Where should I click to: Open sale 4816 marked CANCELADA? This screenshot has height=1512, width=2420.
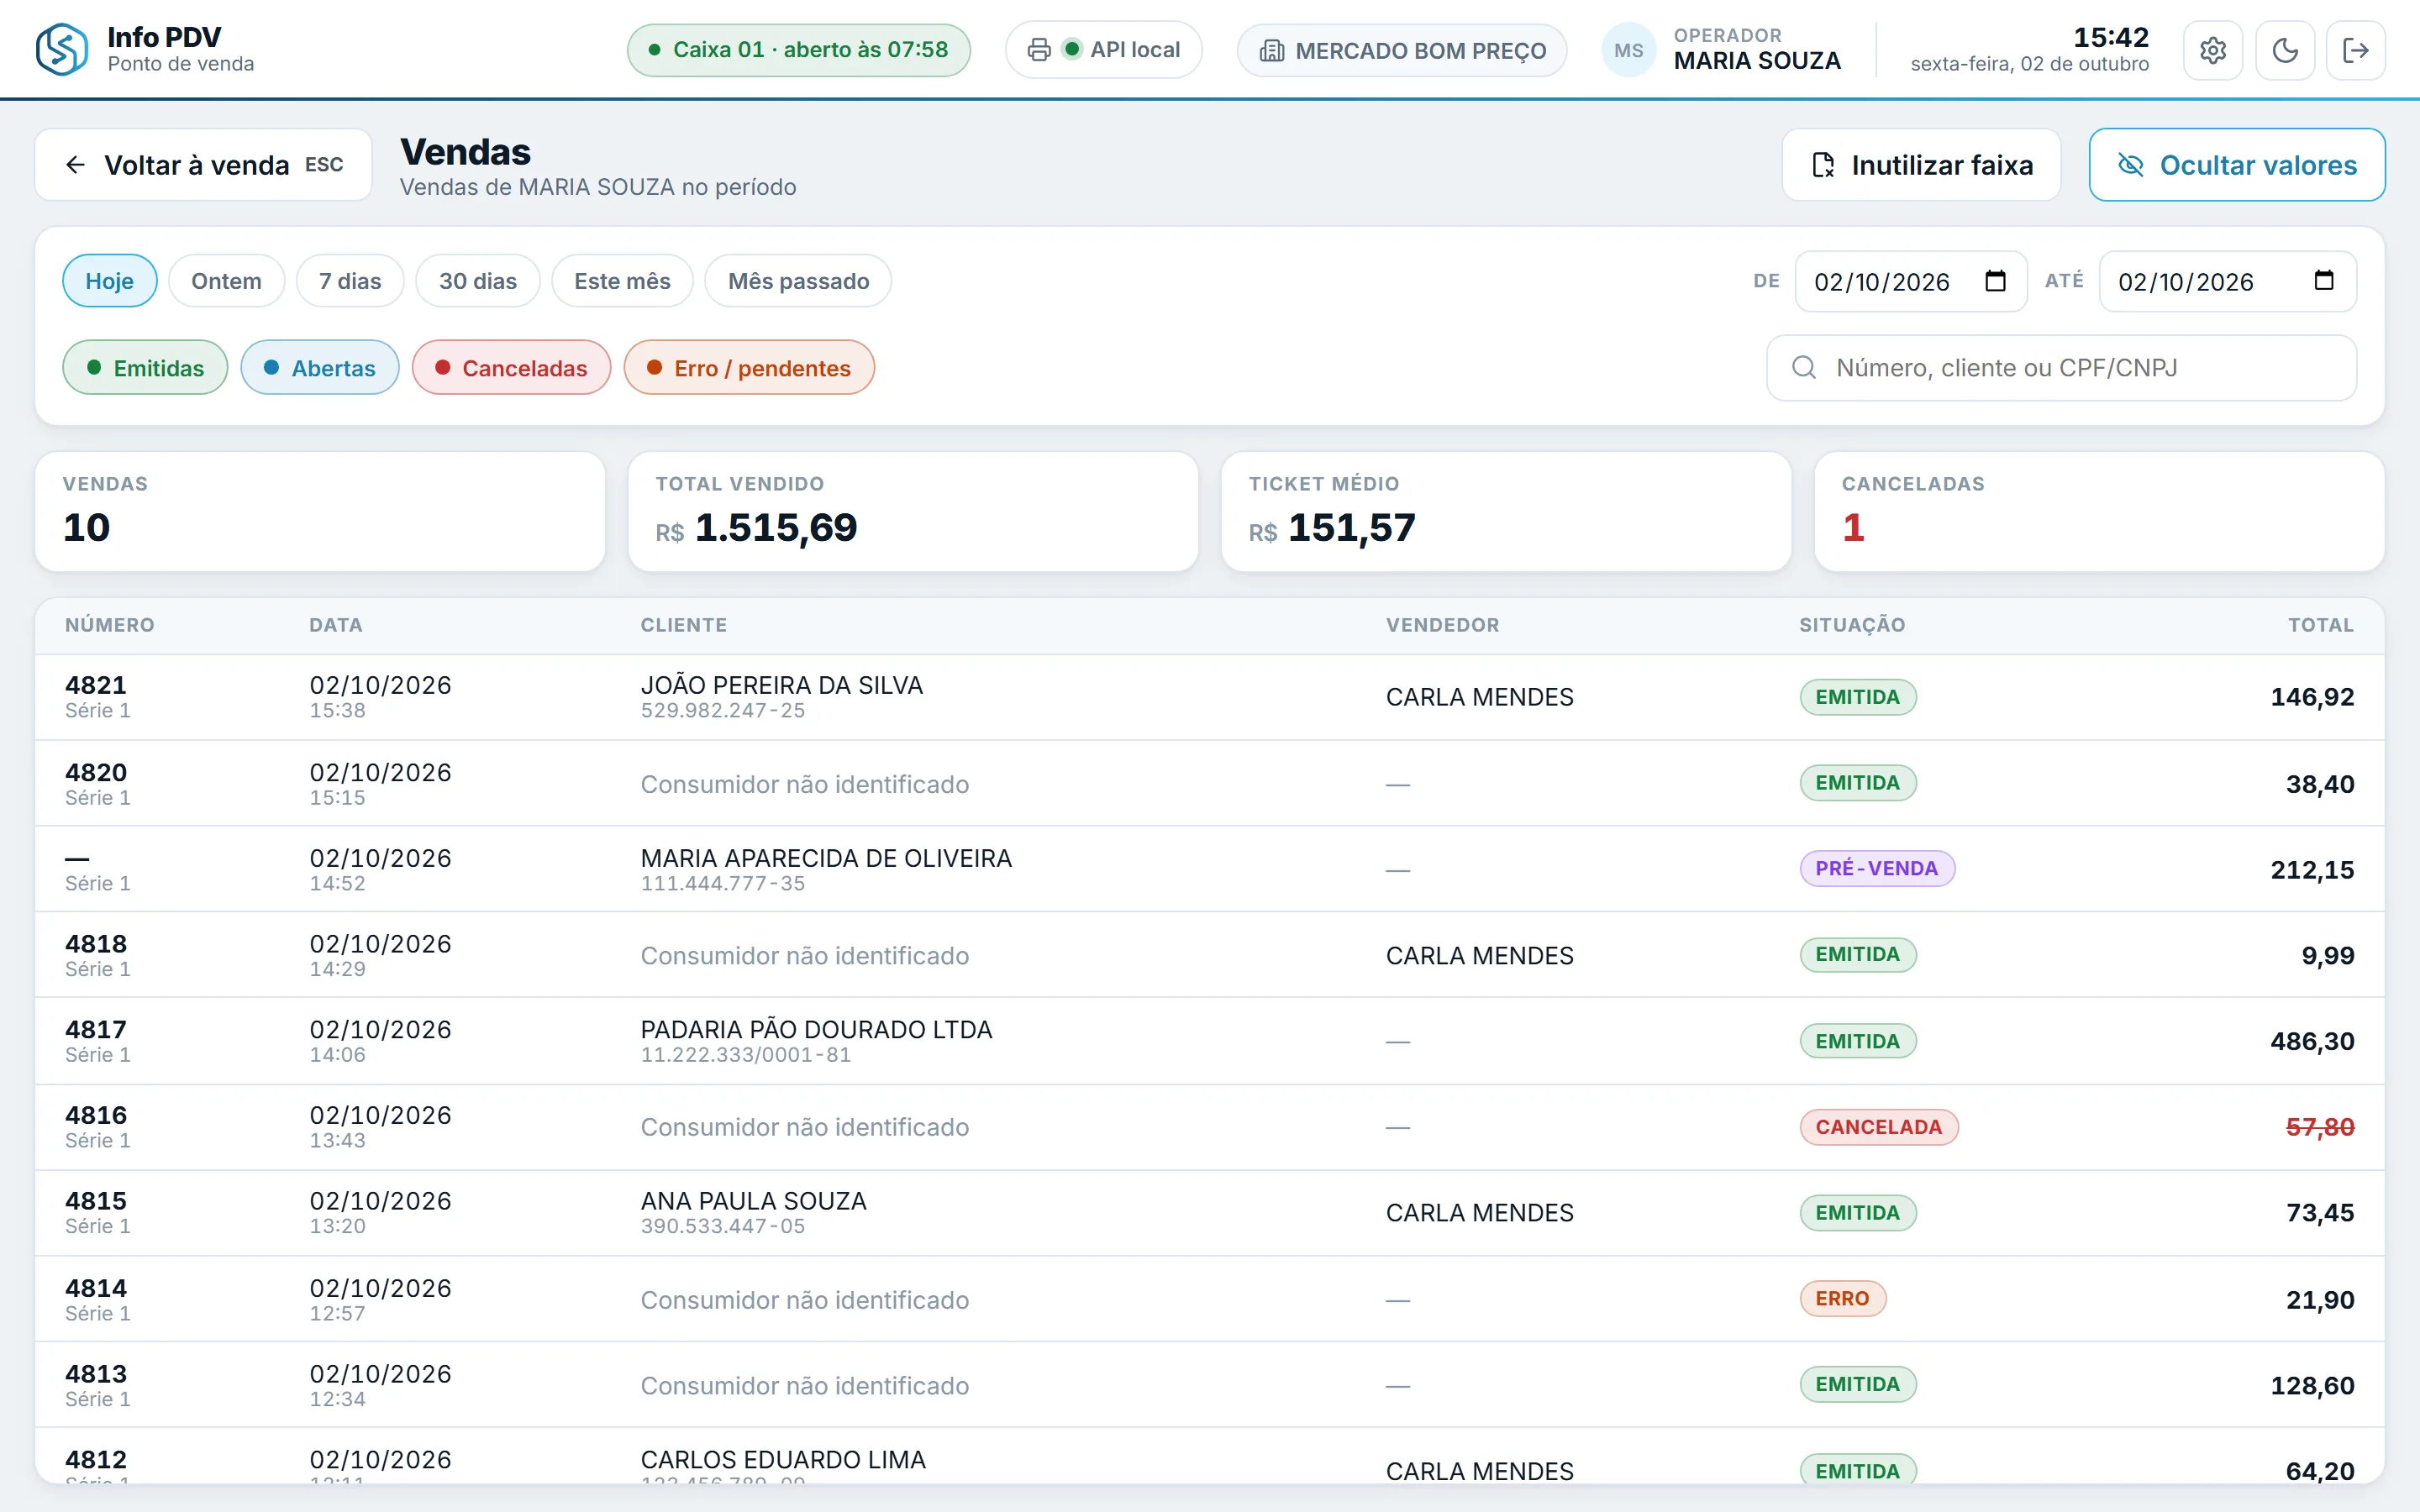tap(1210, 1127)
